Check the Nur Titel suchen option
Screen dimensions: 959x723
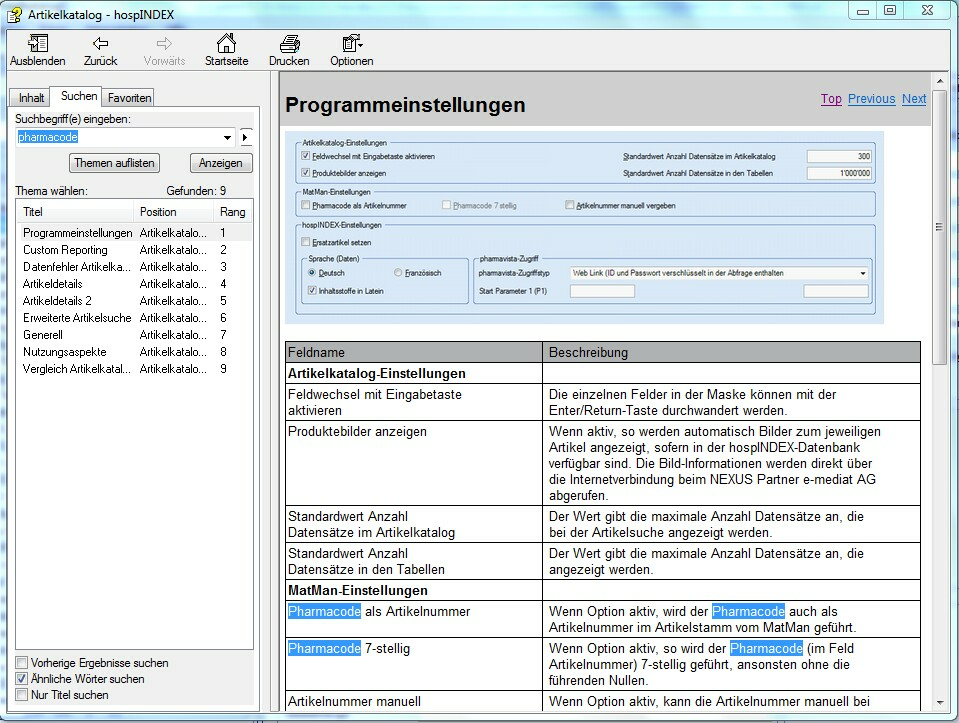22,695
